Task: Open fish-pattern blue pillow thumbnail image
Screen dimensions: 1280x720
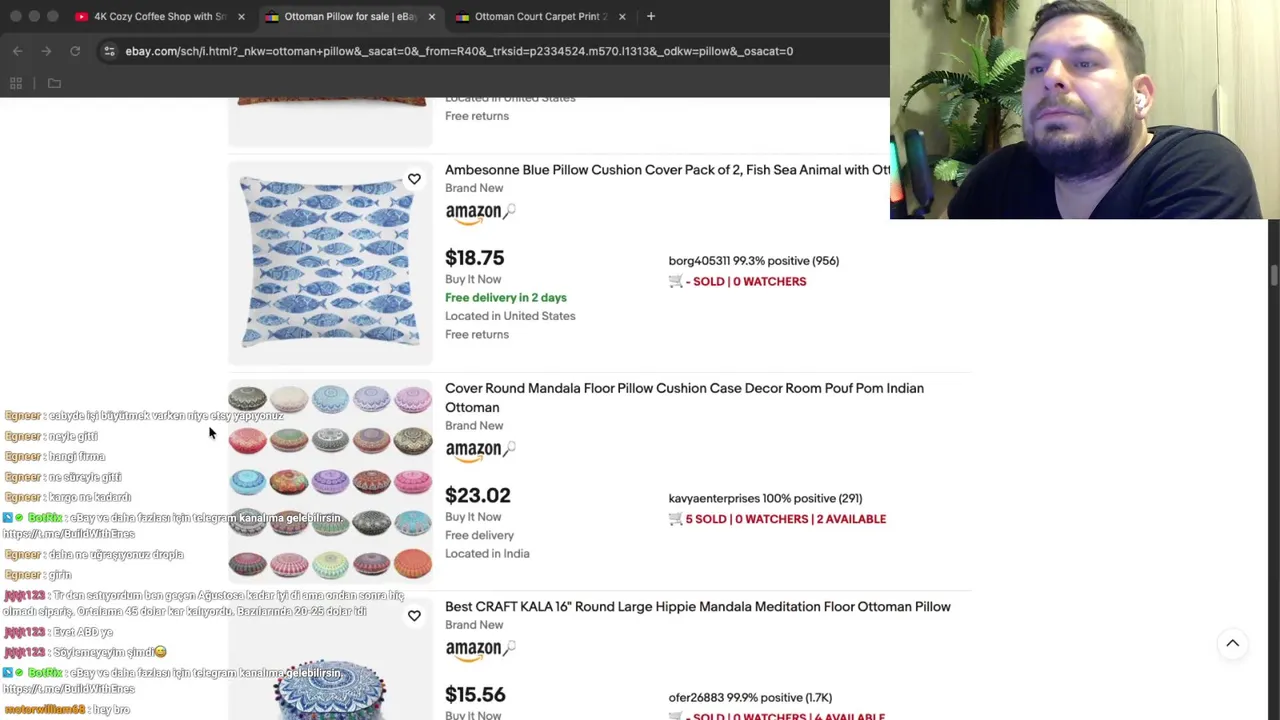Action: (330, 263)
